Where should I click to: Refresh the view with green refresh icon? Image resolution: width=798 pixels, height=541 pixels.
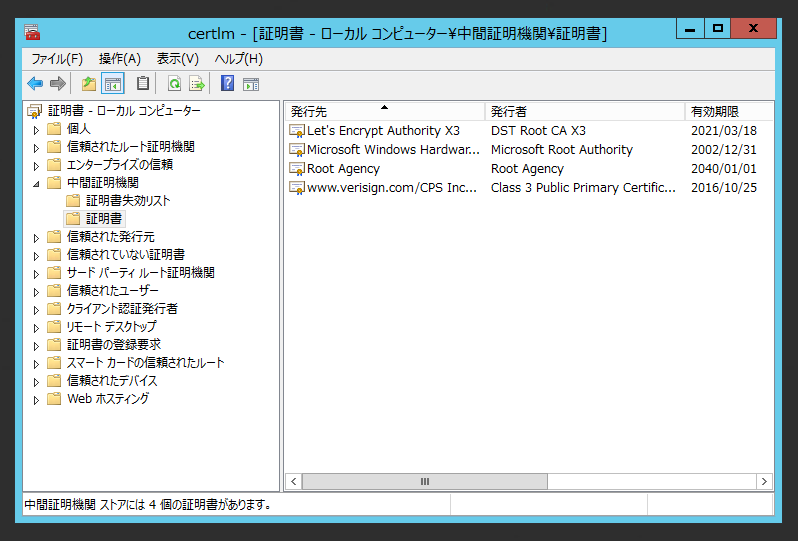tap(175, 83)
